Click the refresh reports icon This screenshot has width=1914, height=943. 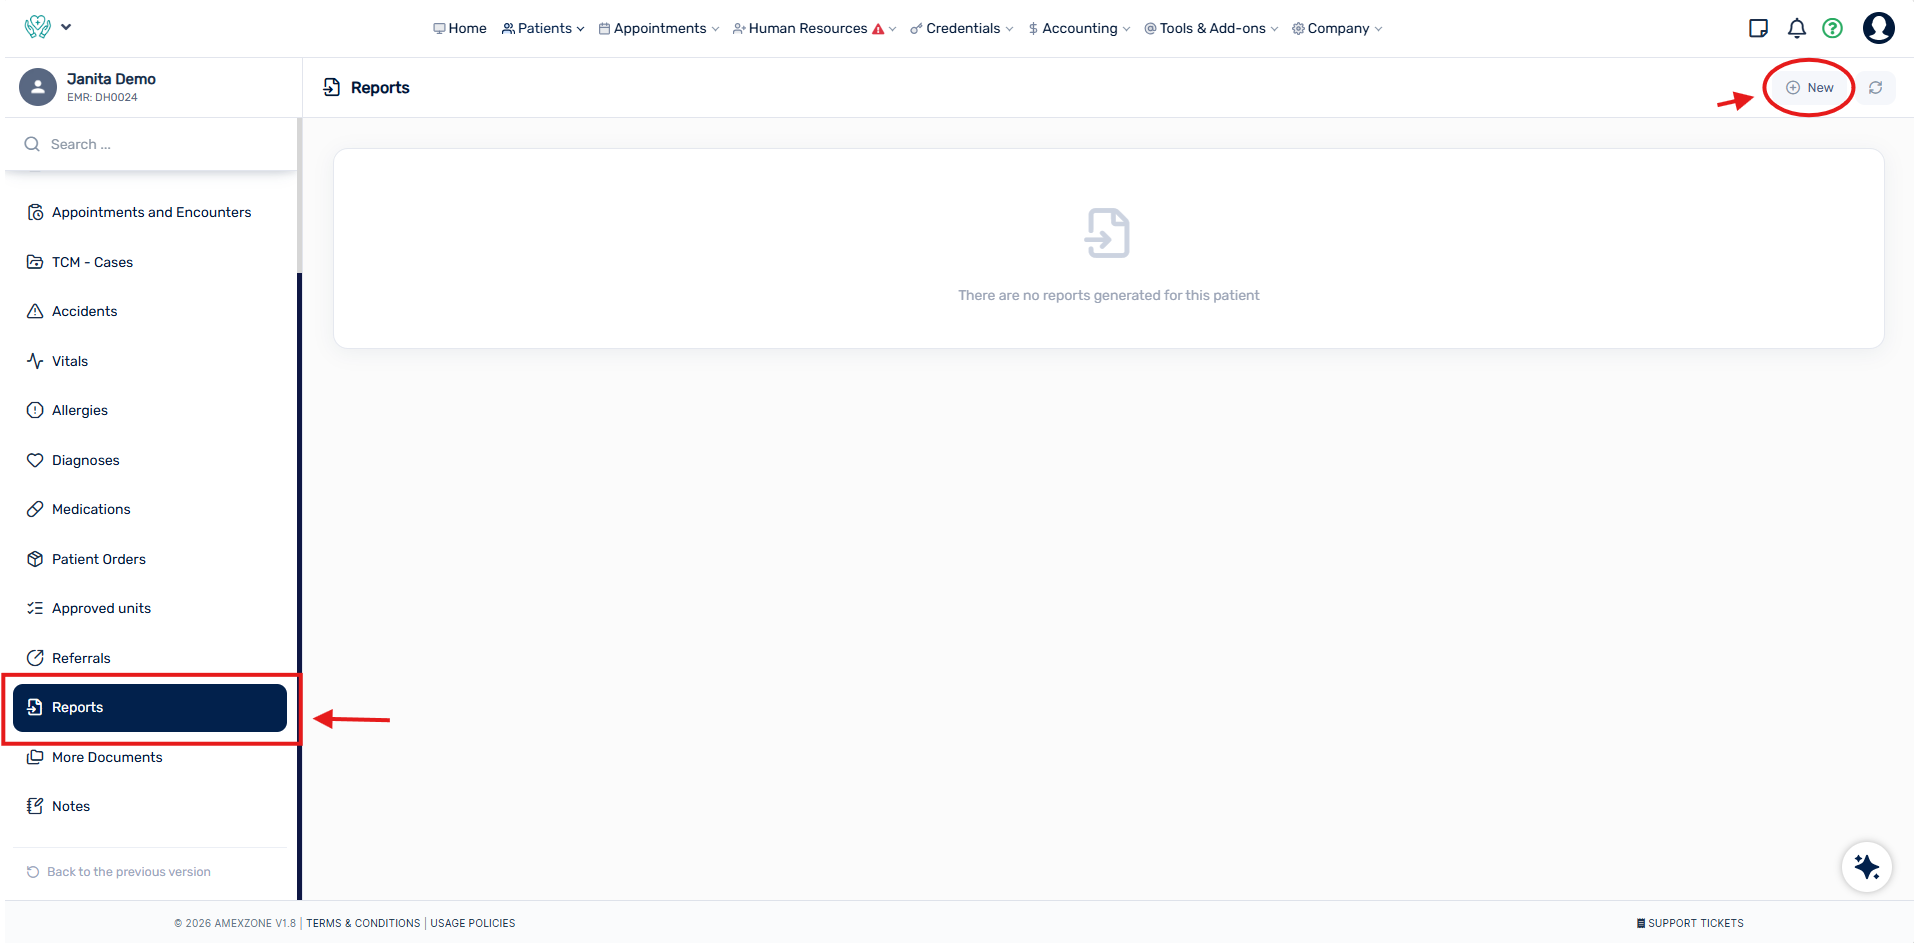pos(1876,88)
